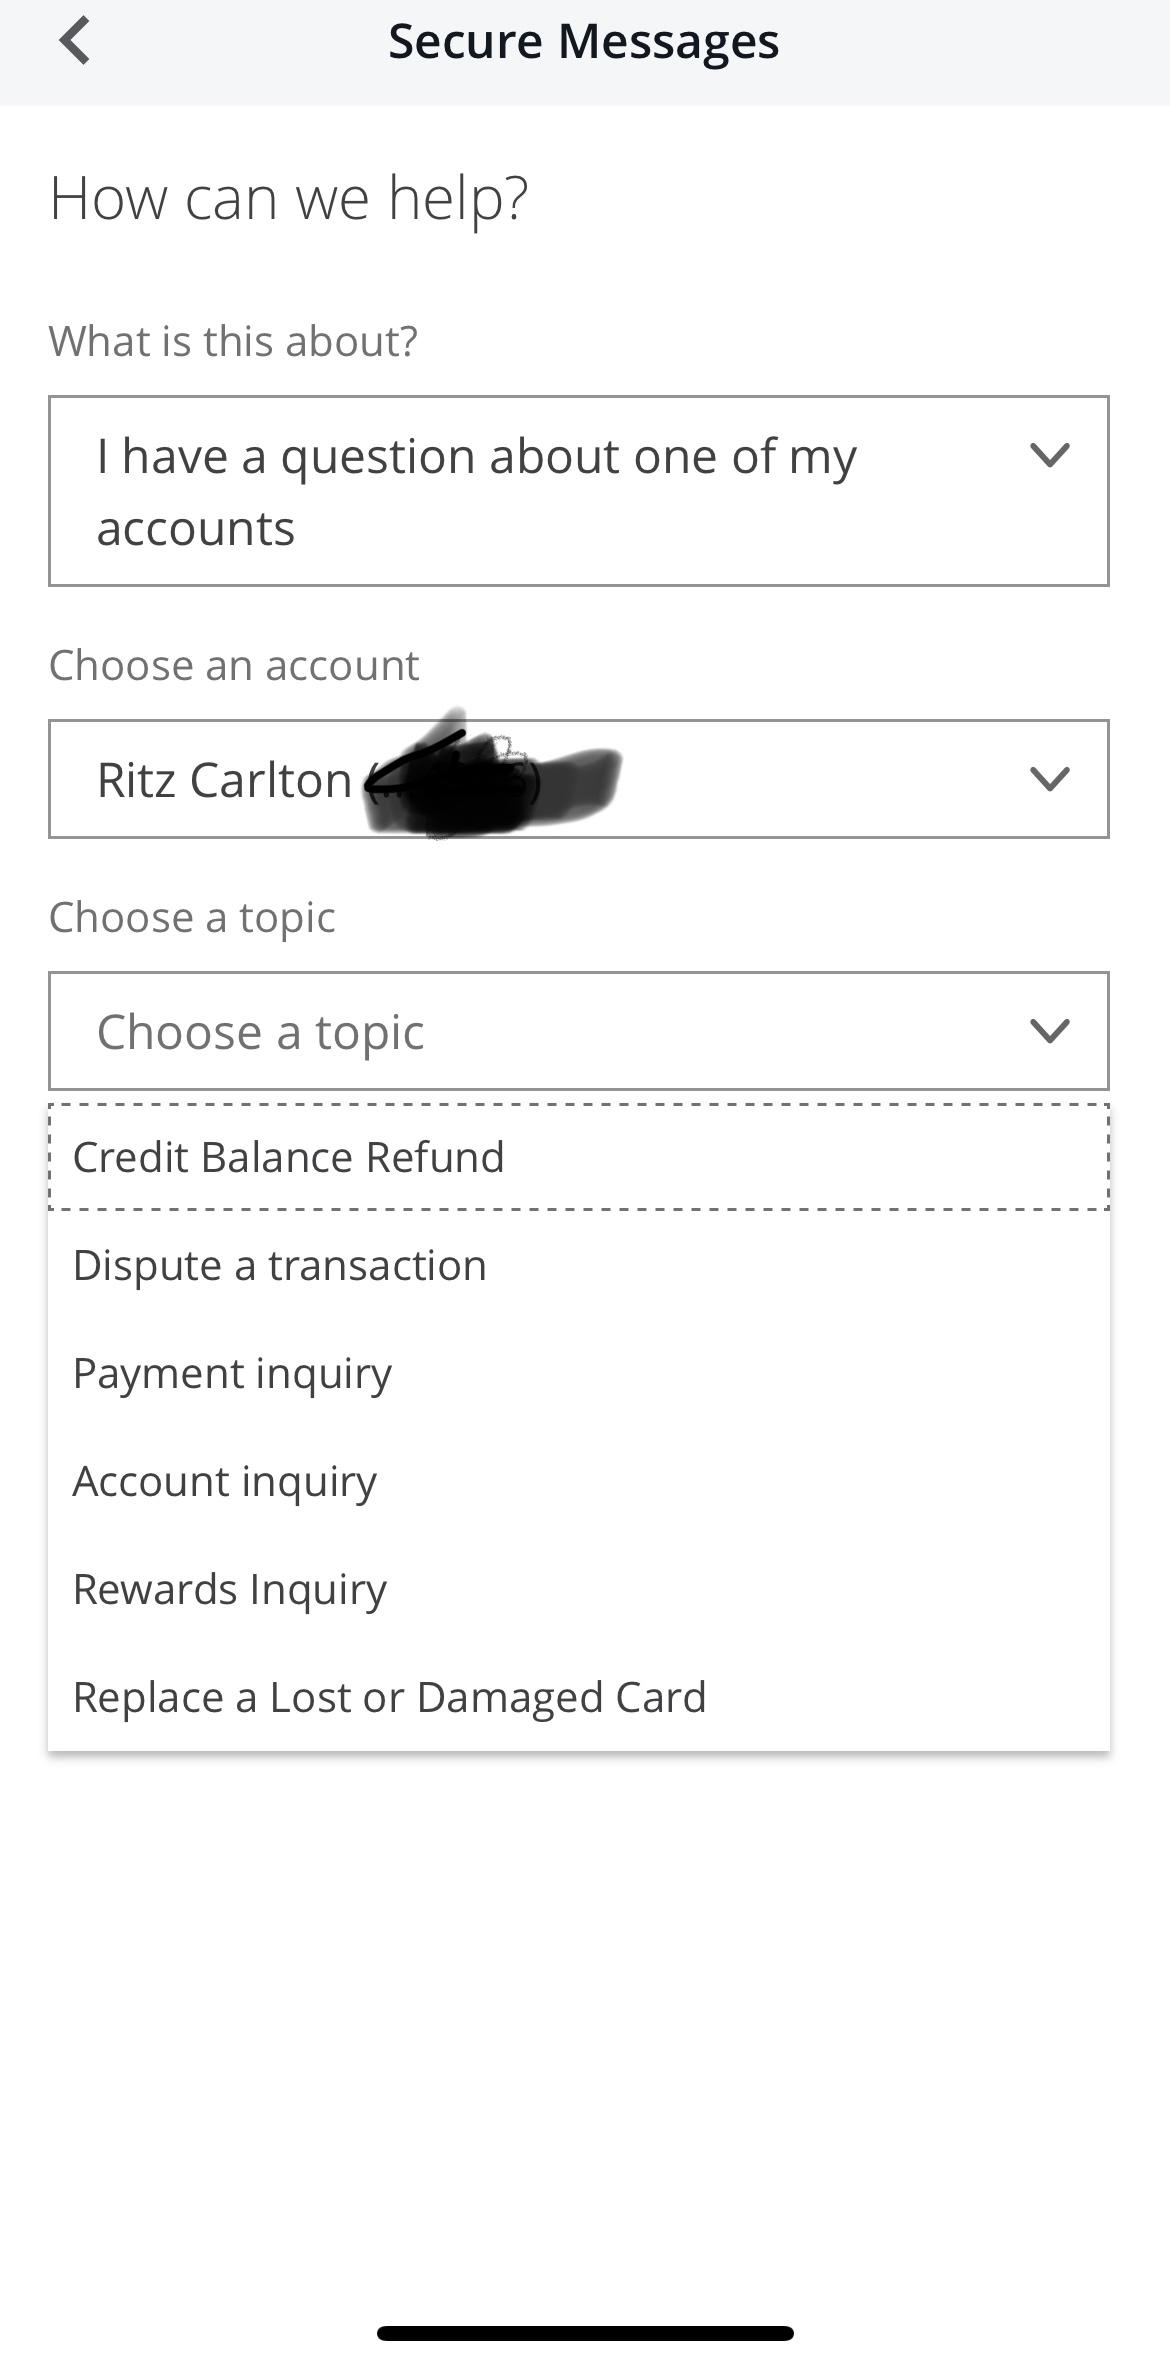The image size is (1170, 2364).
Task: Click the chevron in the account selector
Action: pyautogui.click(x=1050, y=779)
